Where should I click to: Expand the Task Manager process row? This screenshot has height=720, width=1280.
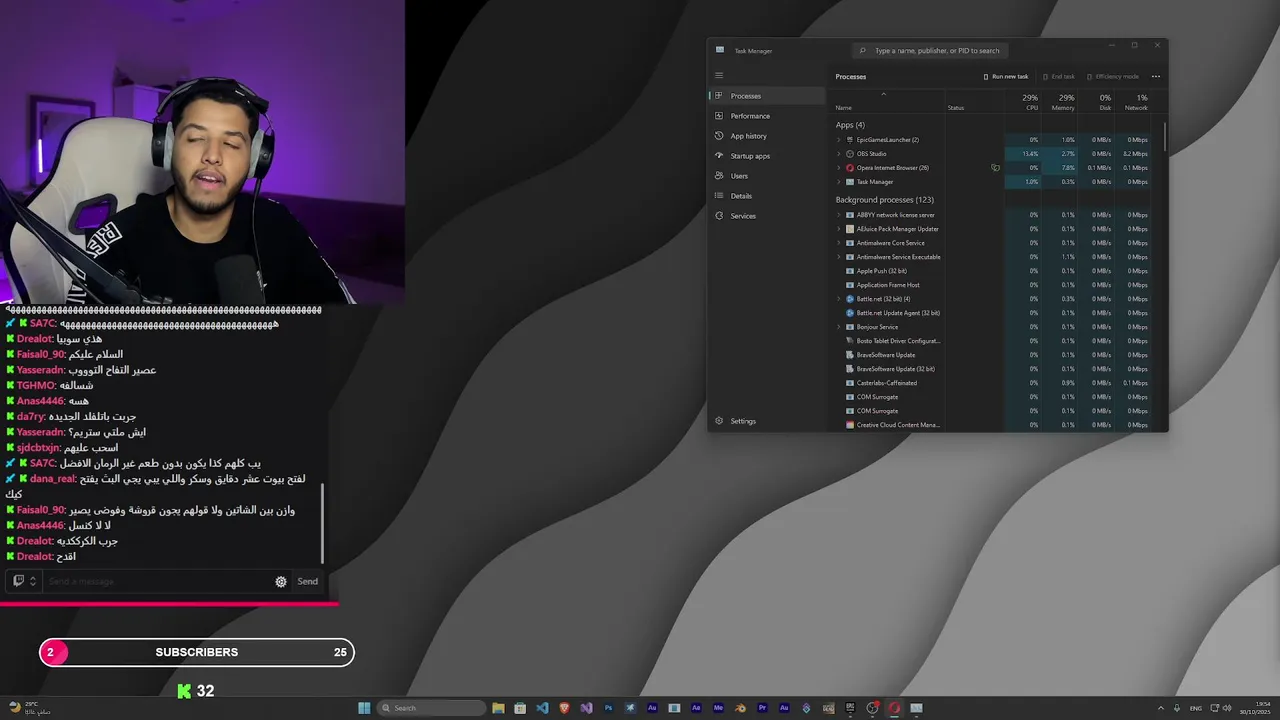pos(839,182)
